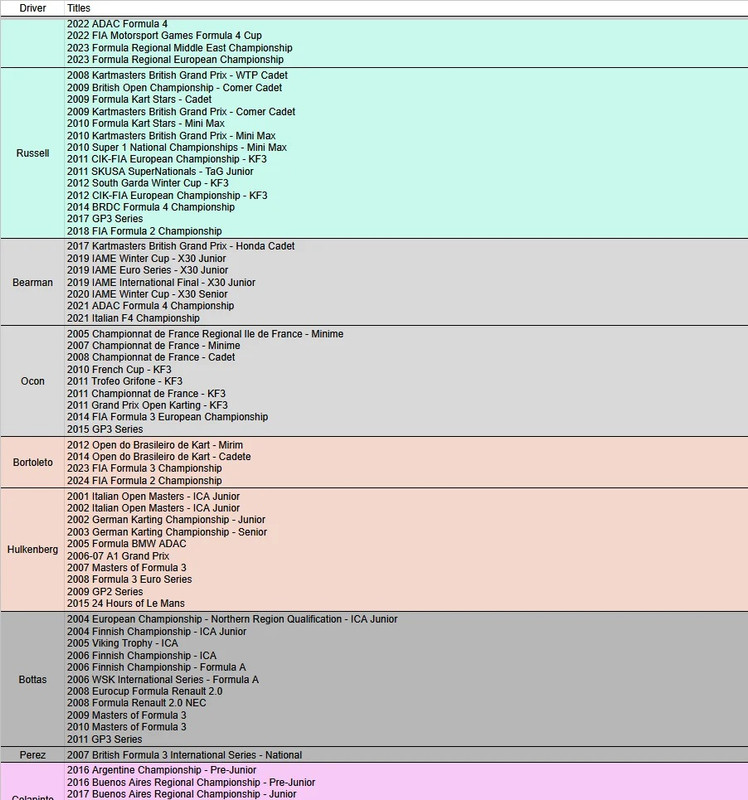
Task: Click '2019 IAME International Final - X30 Junior'
Action: tap(161, 283)
